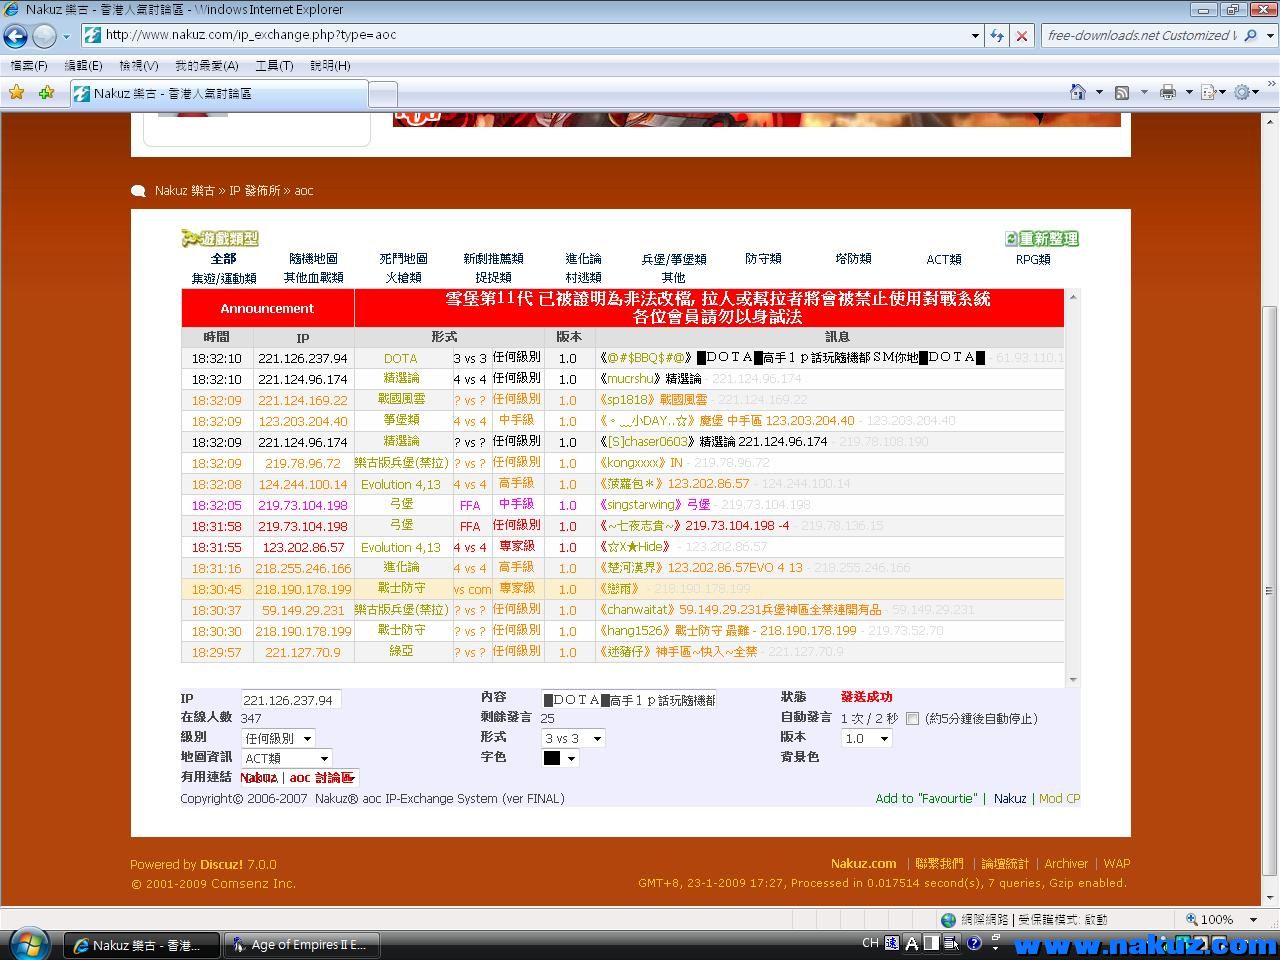Click the 內容 message content field
The width and height of the screenshot is (1280, 960).
[x=628, y=700]
